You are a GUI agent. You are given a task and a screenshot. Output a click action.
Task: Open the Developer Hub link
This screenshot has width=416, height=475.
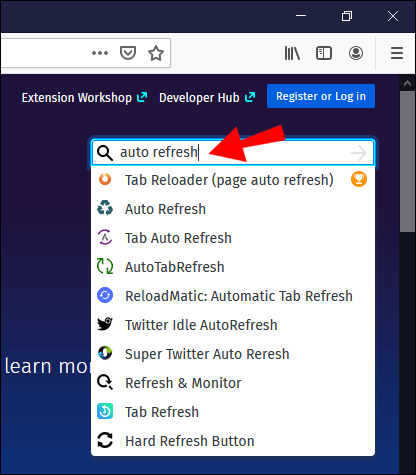207,98
